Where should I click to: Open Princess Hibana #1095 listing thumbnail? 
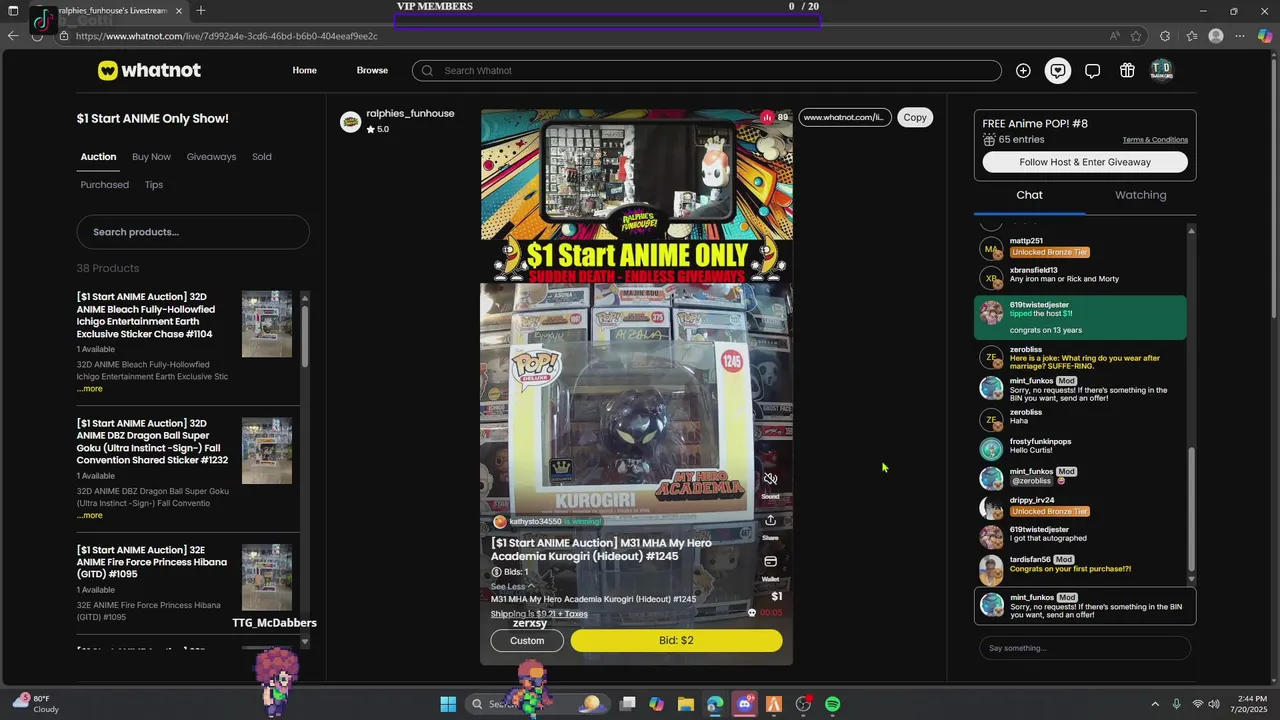(267, 577)
